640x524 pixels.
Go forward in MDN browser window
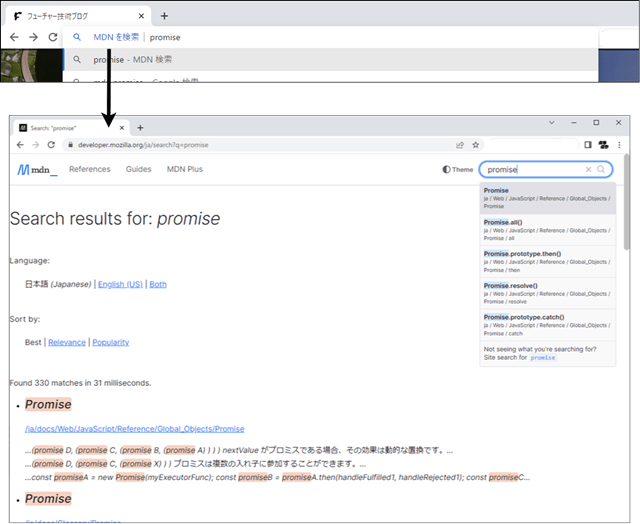pyautogui.click(x=36, y=145)
